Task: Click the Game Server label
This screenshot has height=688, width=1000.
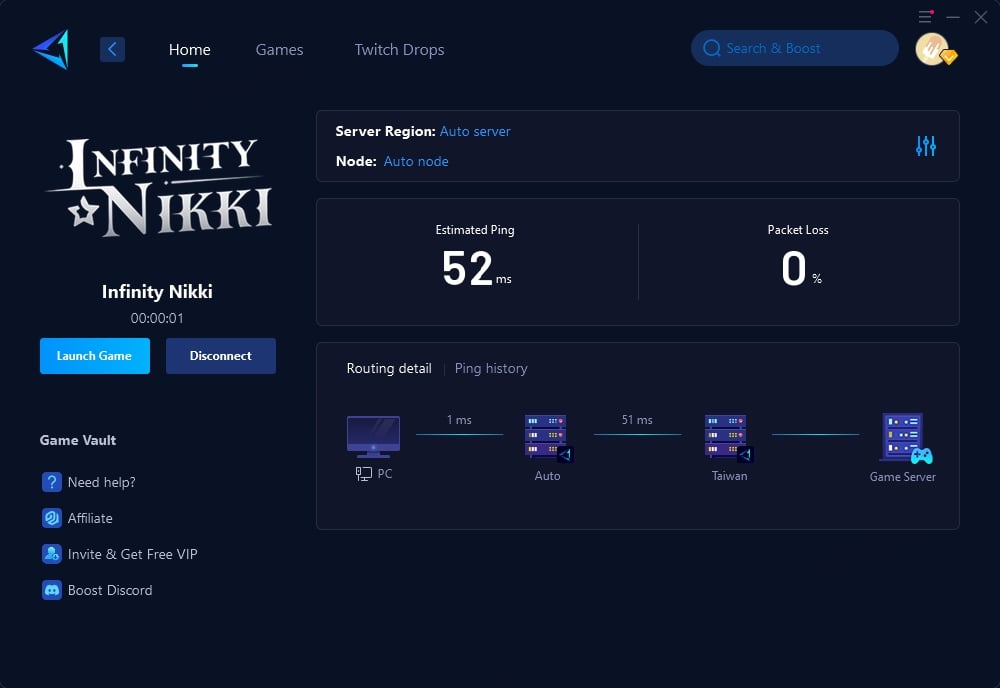Action: [902, 477]
